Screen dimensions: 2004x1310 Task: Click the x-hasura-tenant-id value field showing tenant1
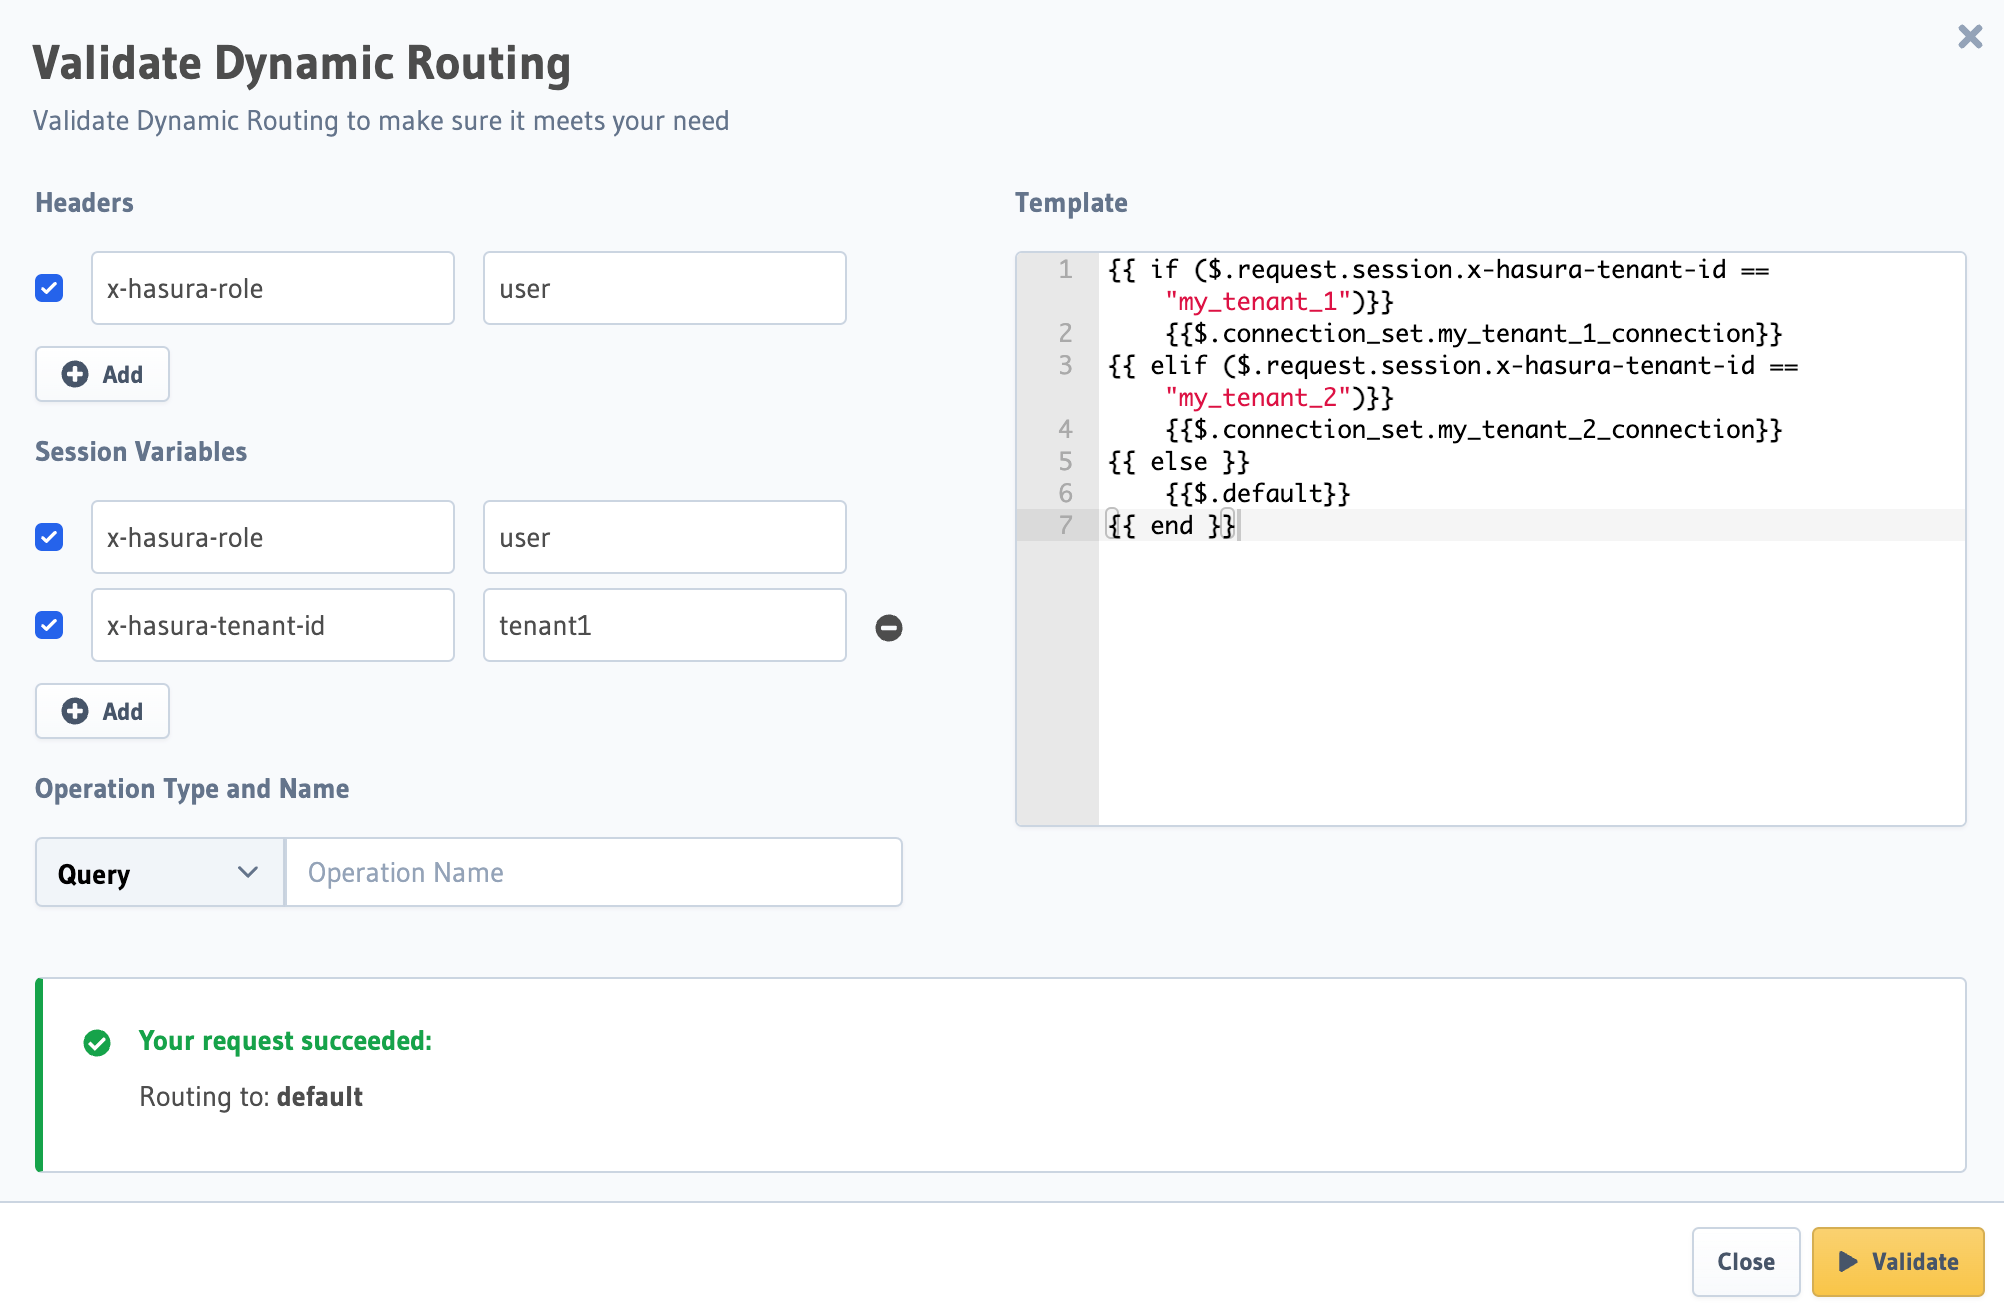pyautogui.click(x=664, y=626)
